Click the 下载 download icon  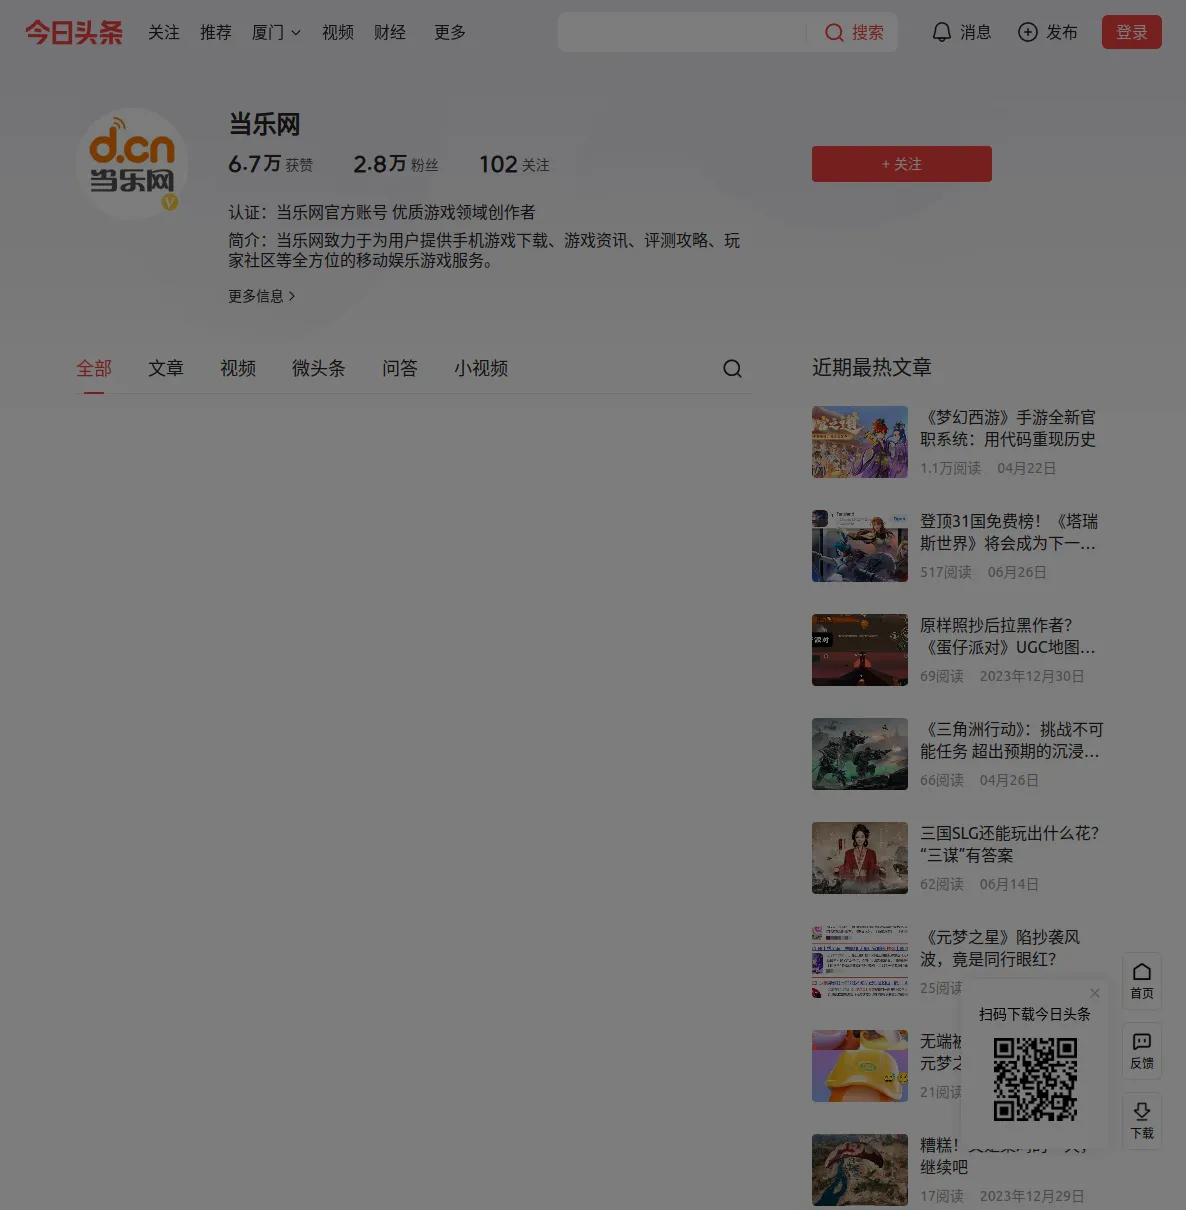(x=1142, y=1120)
